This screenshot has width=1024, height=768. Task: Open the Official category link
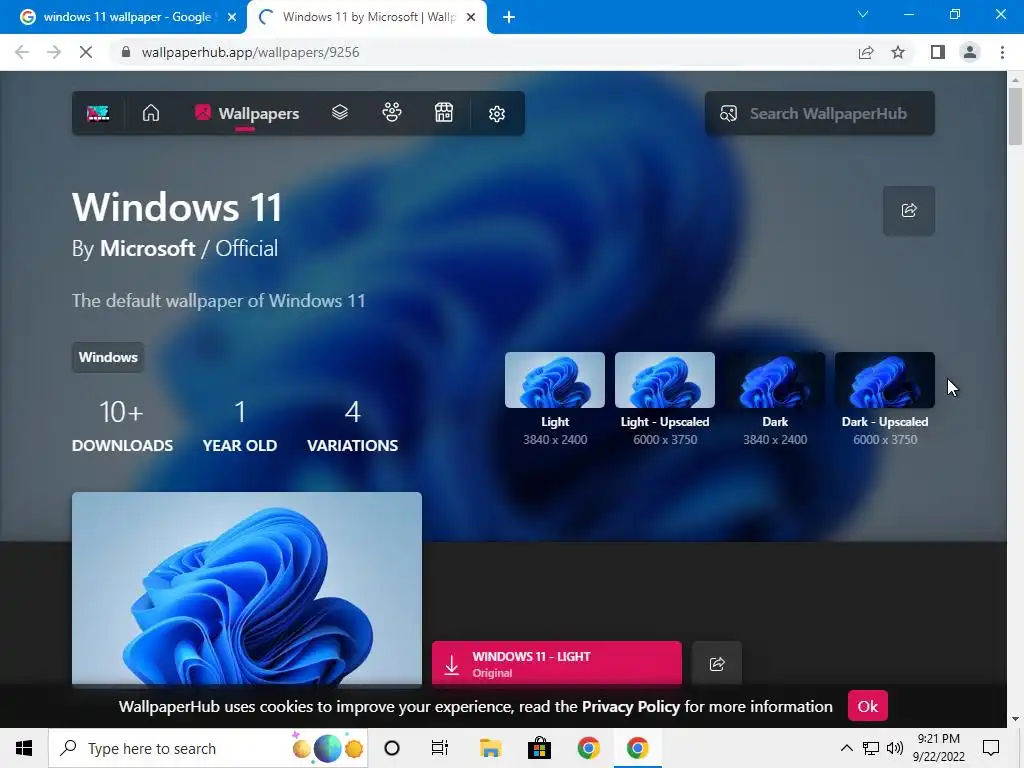click(x=247, y=248)
